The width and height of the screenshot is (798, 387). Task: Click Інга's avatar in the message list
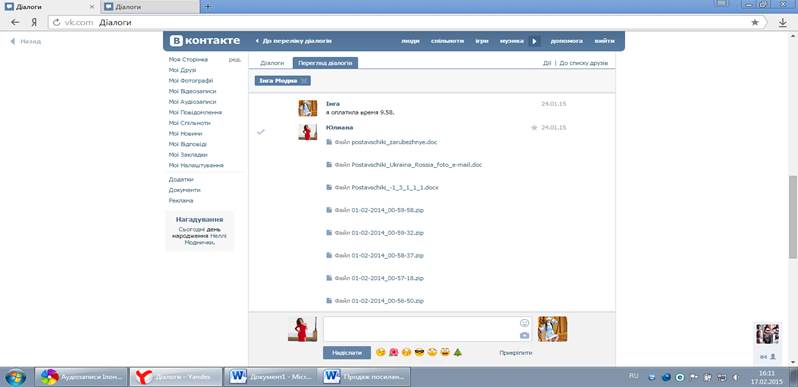click(x=307, y=108)
